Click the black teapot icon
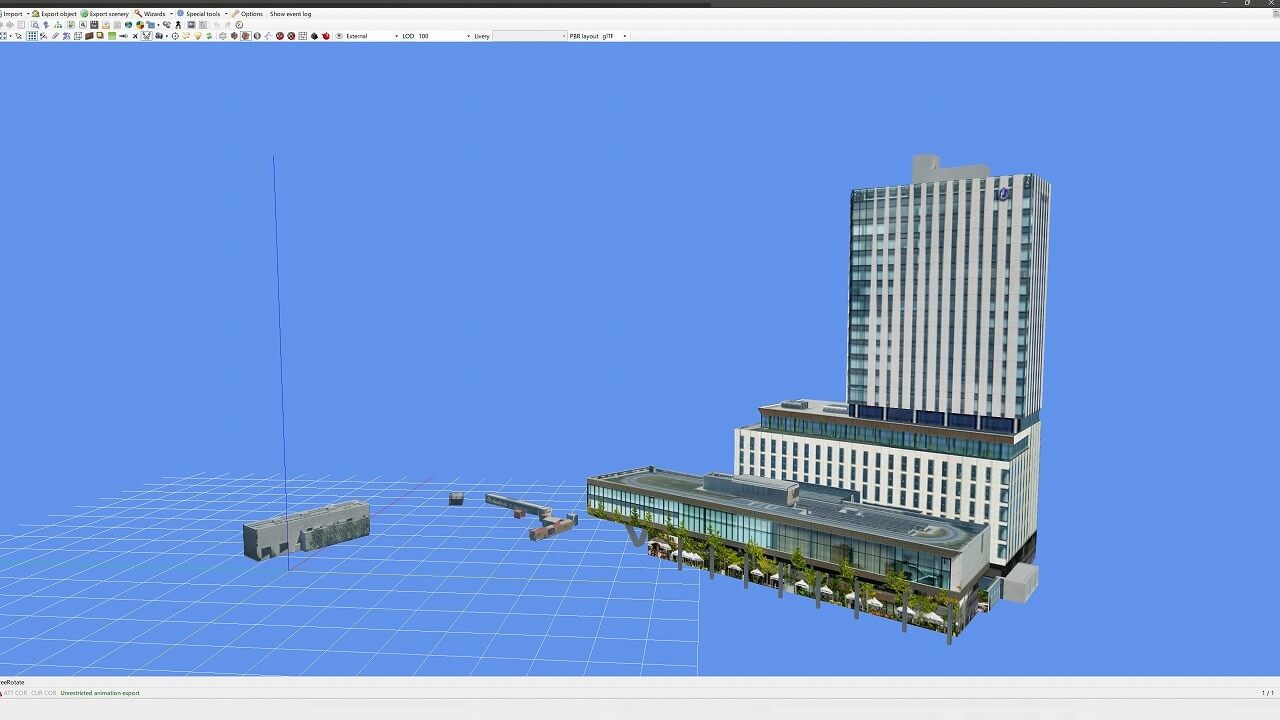1280x720 pixels. [x=314, y=36]
